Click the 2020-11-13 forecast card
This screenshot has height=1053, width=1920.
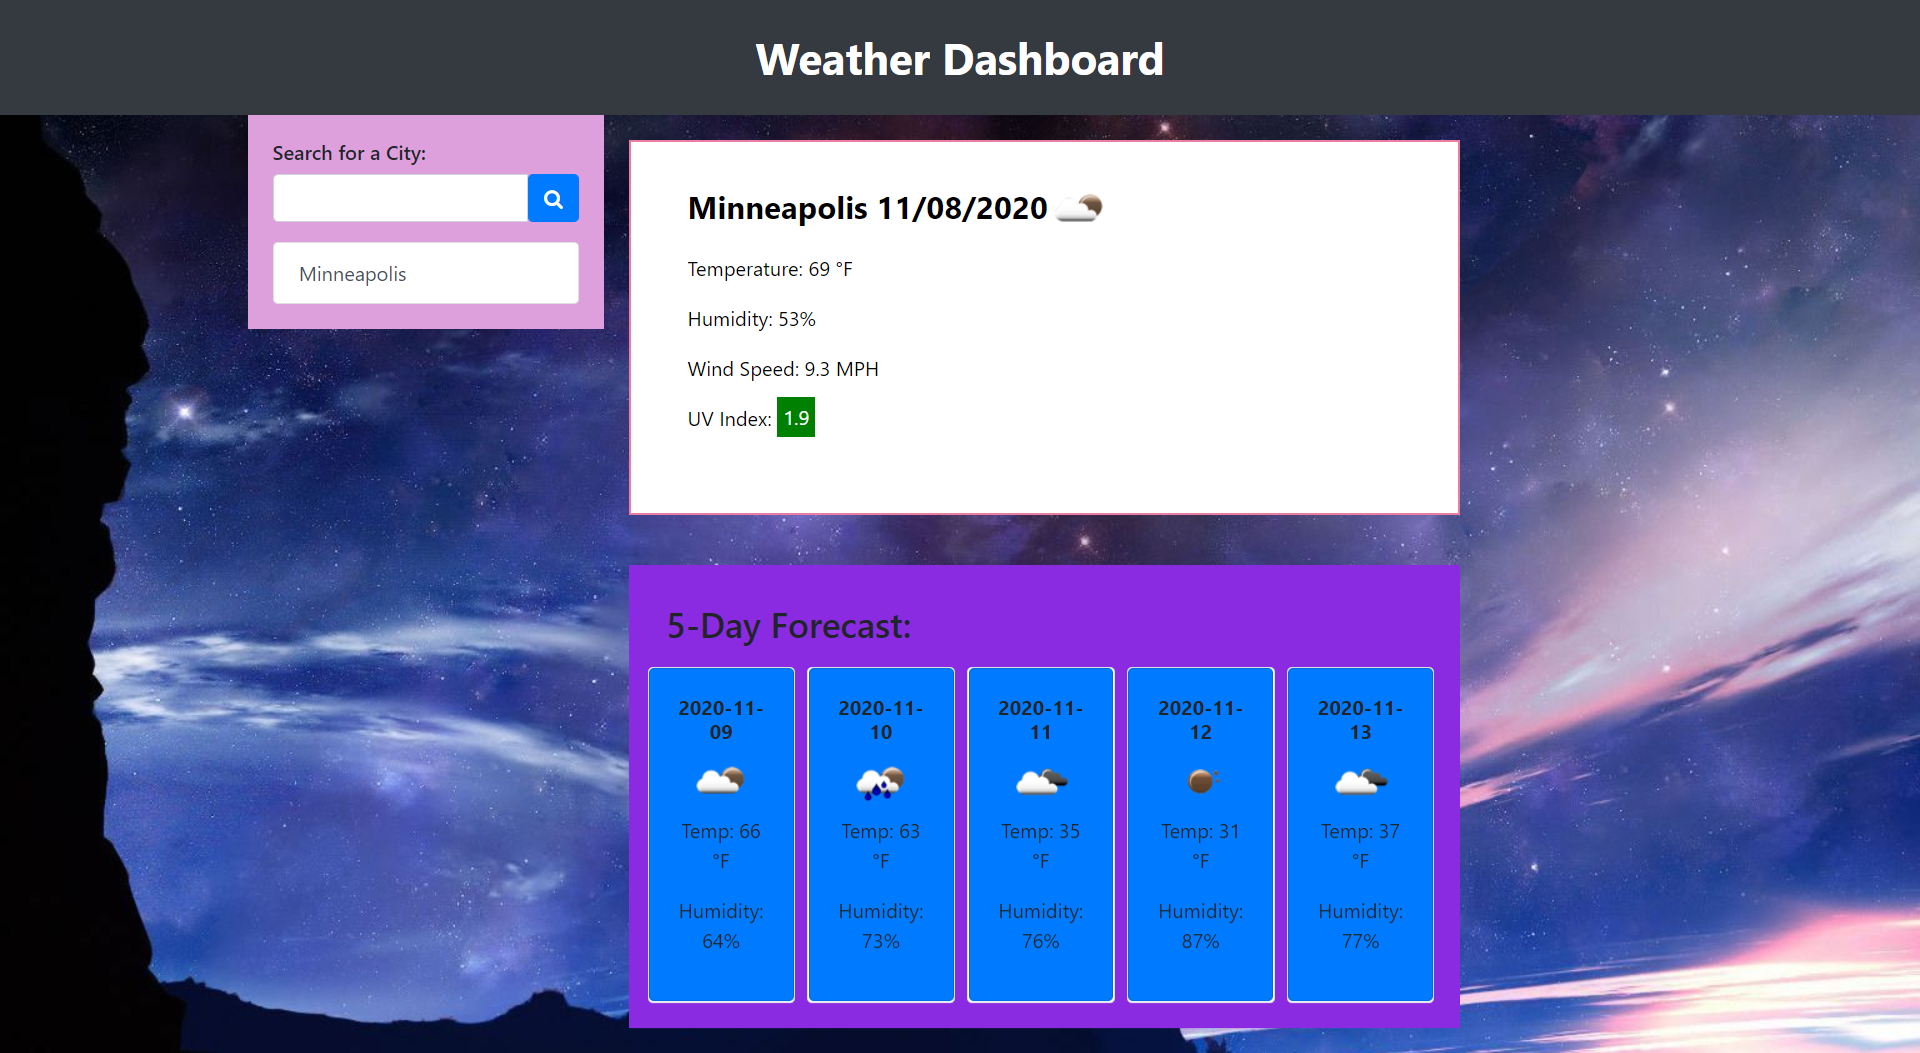pyautogui.click(x=1360, y=833)
